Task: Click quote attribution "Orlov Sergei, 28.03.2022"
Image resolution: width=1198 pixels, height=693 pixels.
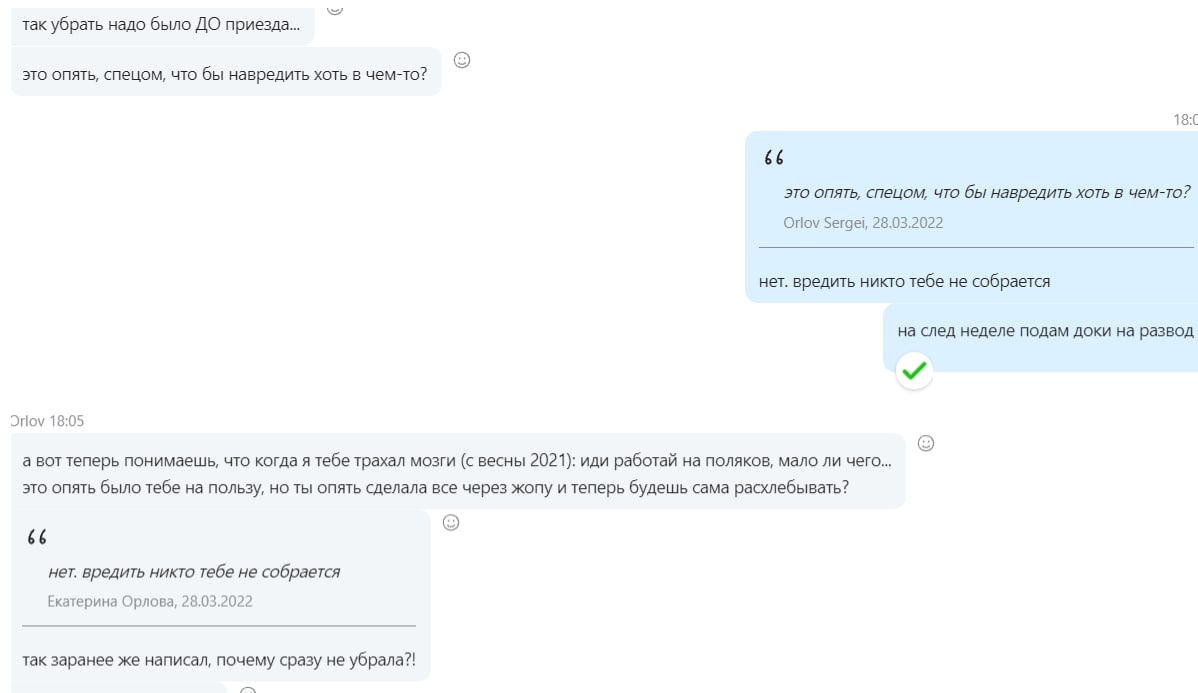Action: 863,223
